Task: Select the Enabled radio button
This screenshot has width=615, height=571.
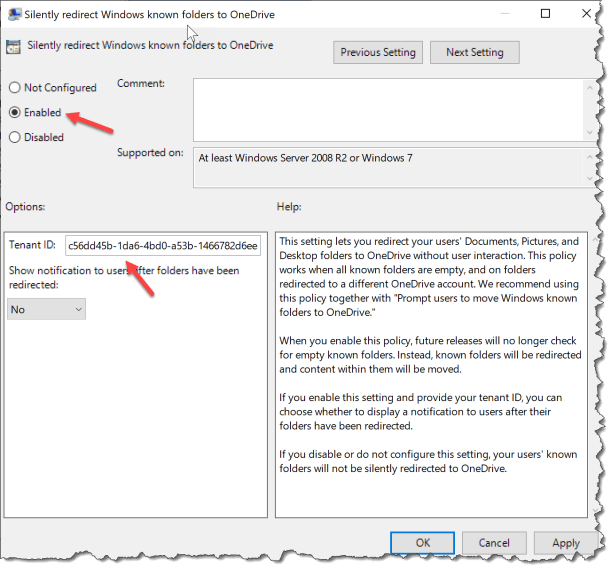Action: coord(14,113)
